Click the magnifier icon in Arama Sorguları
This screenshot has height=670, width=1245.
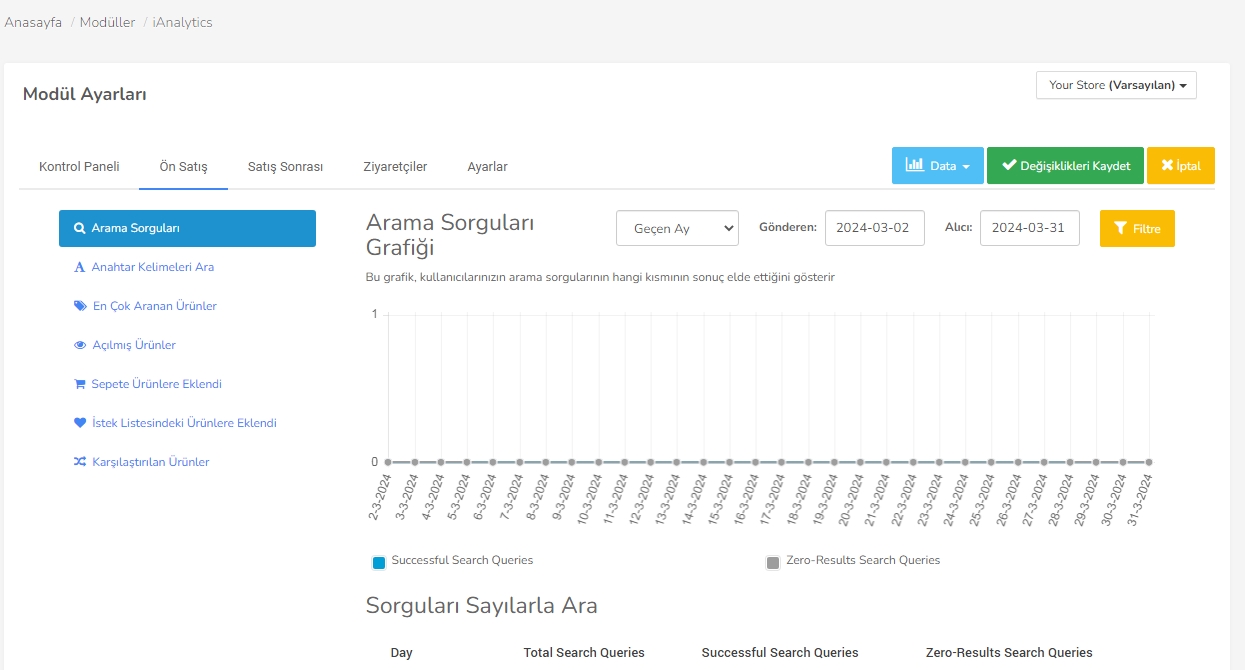[80, 228]
